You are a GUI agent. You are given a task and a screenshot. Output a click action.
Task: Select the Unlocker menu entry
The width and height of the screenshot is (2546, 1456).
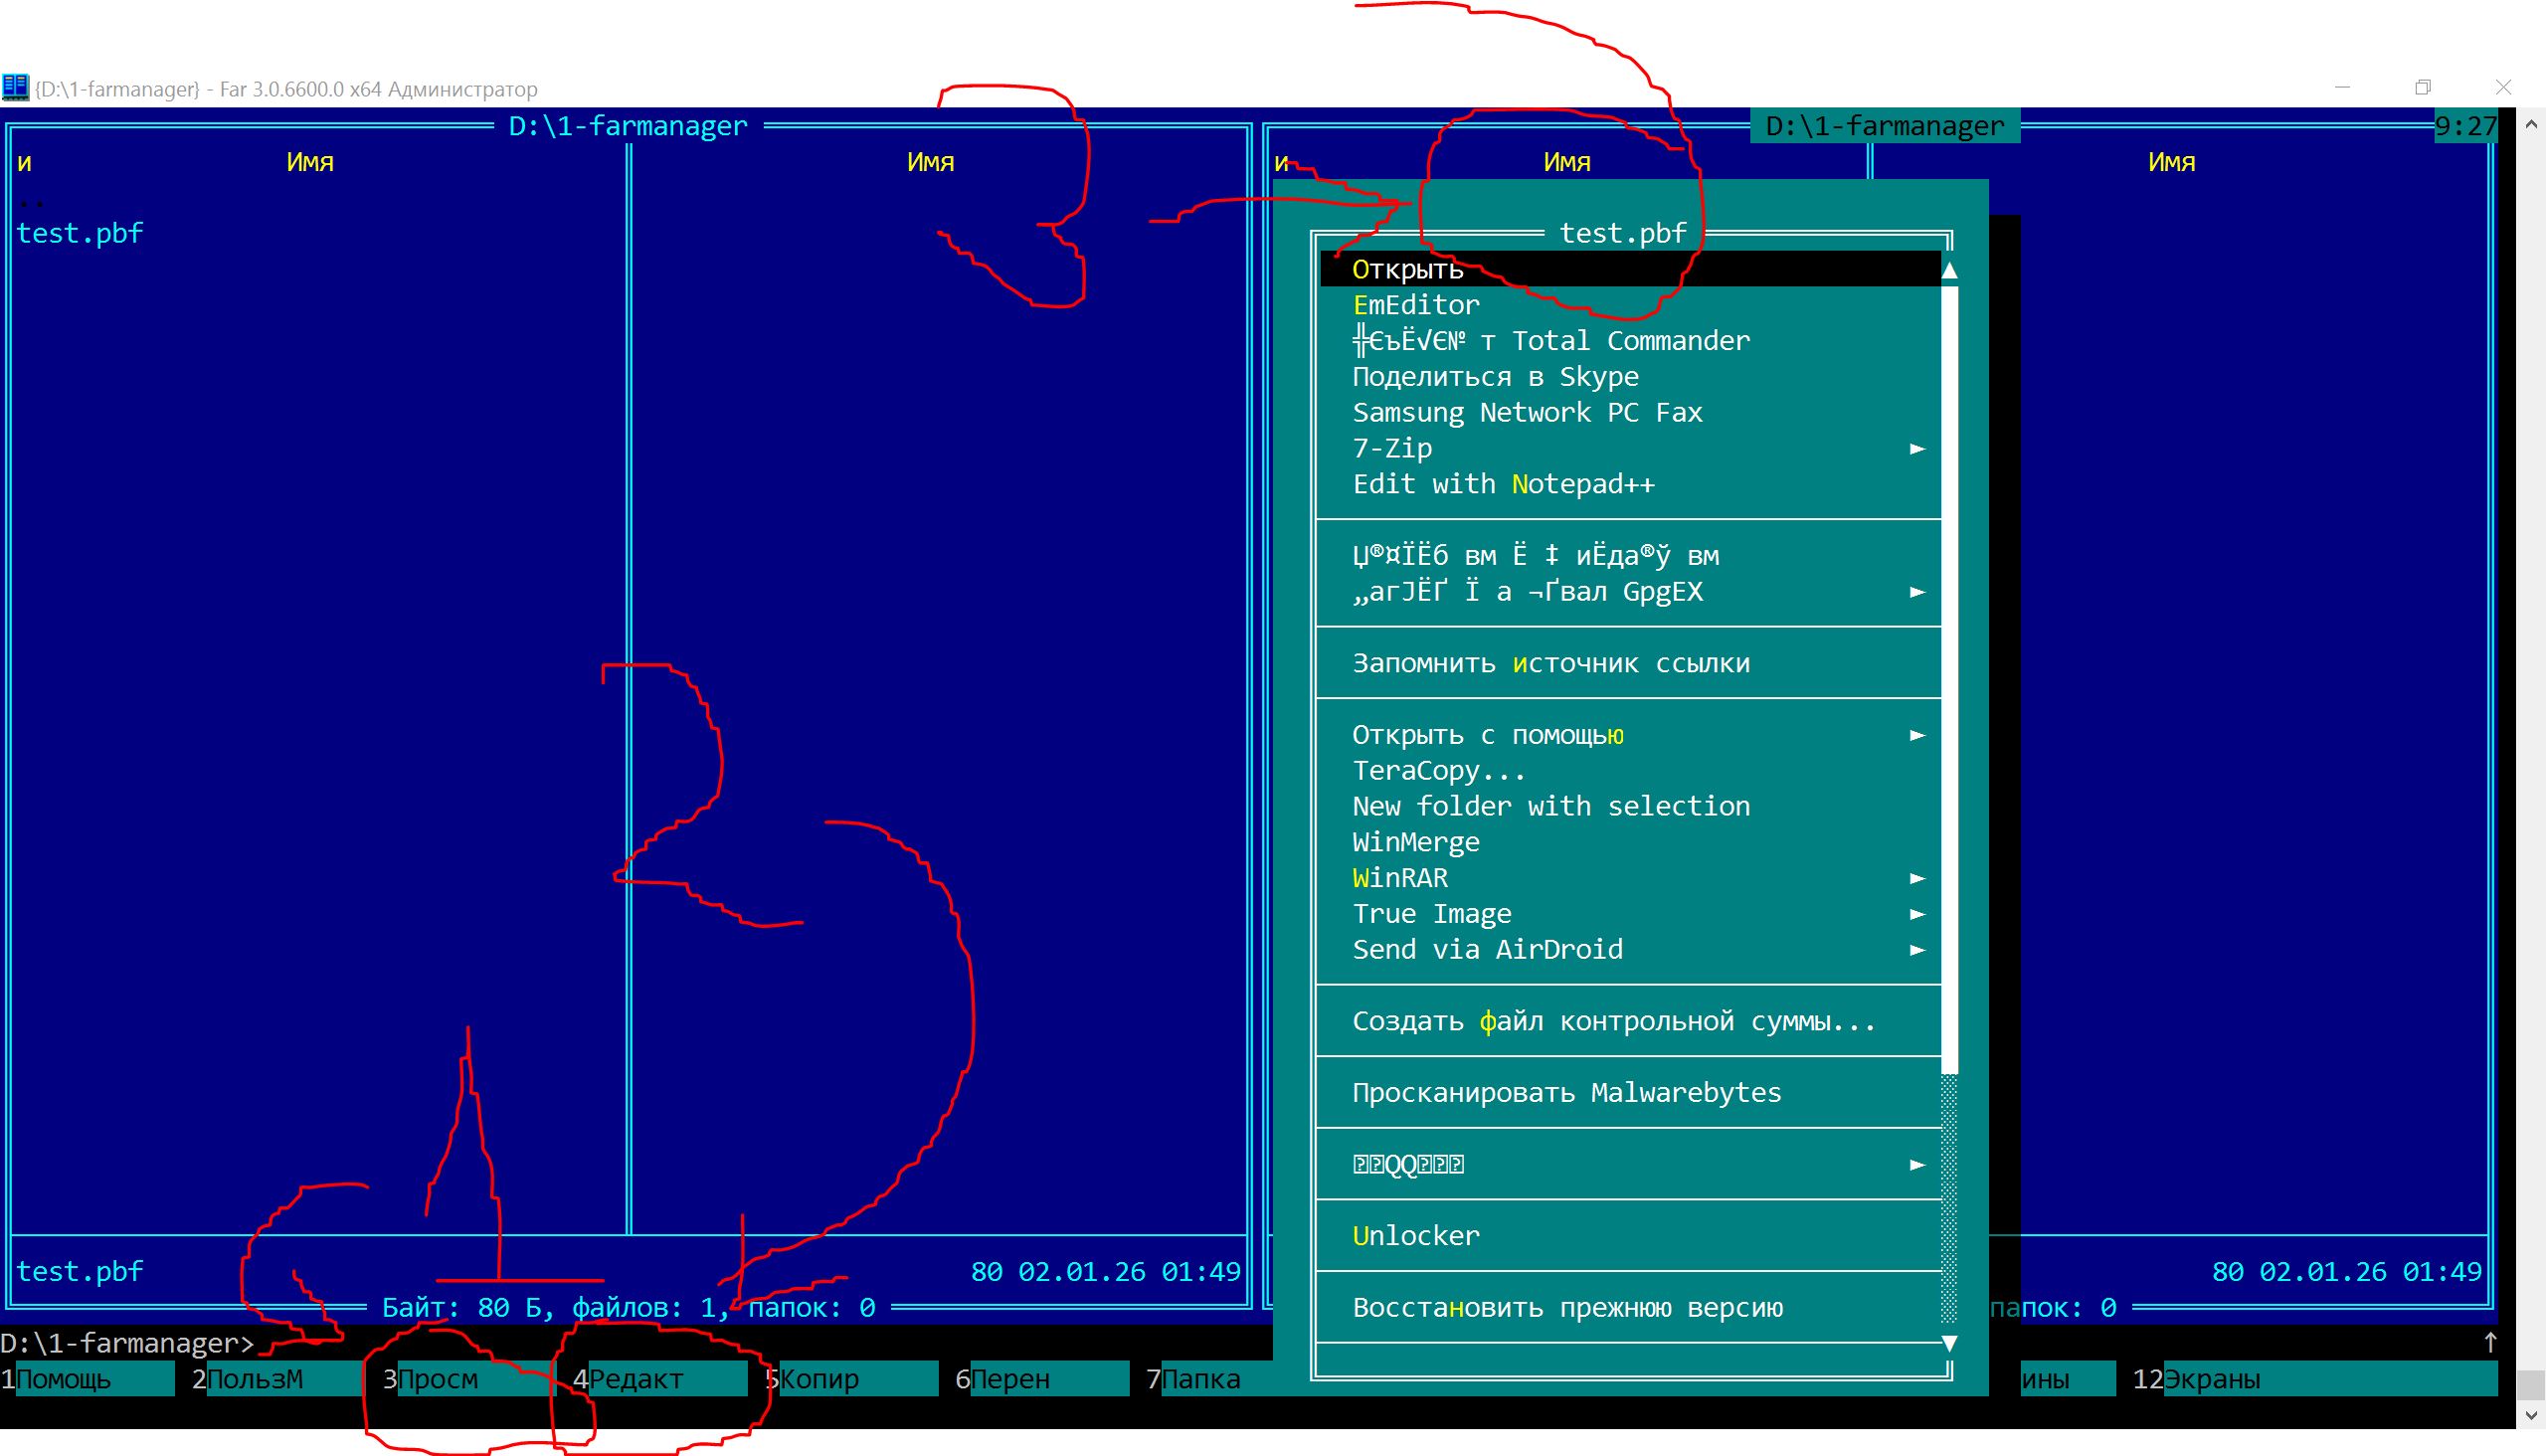coord(1415,1236)
